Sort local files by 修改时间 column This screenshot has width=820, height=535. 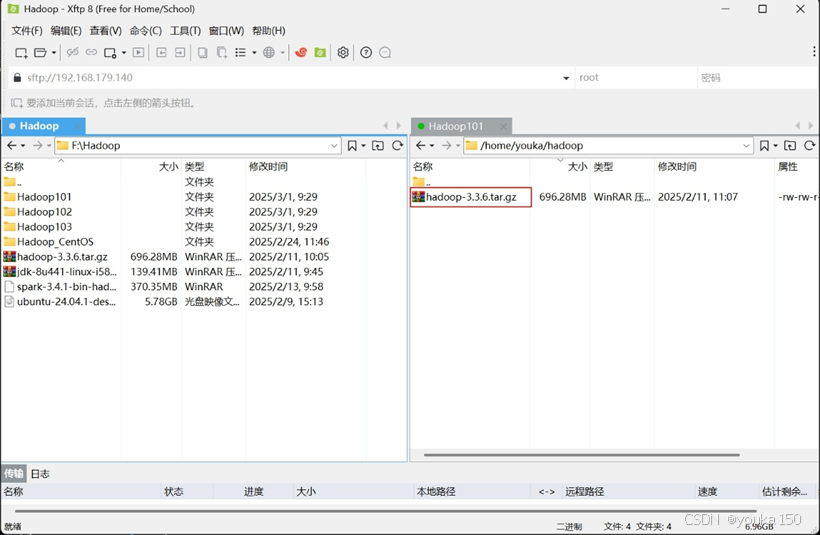pos(268,167)
